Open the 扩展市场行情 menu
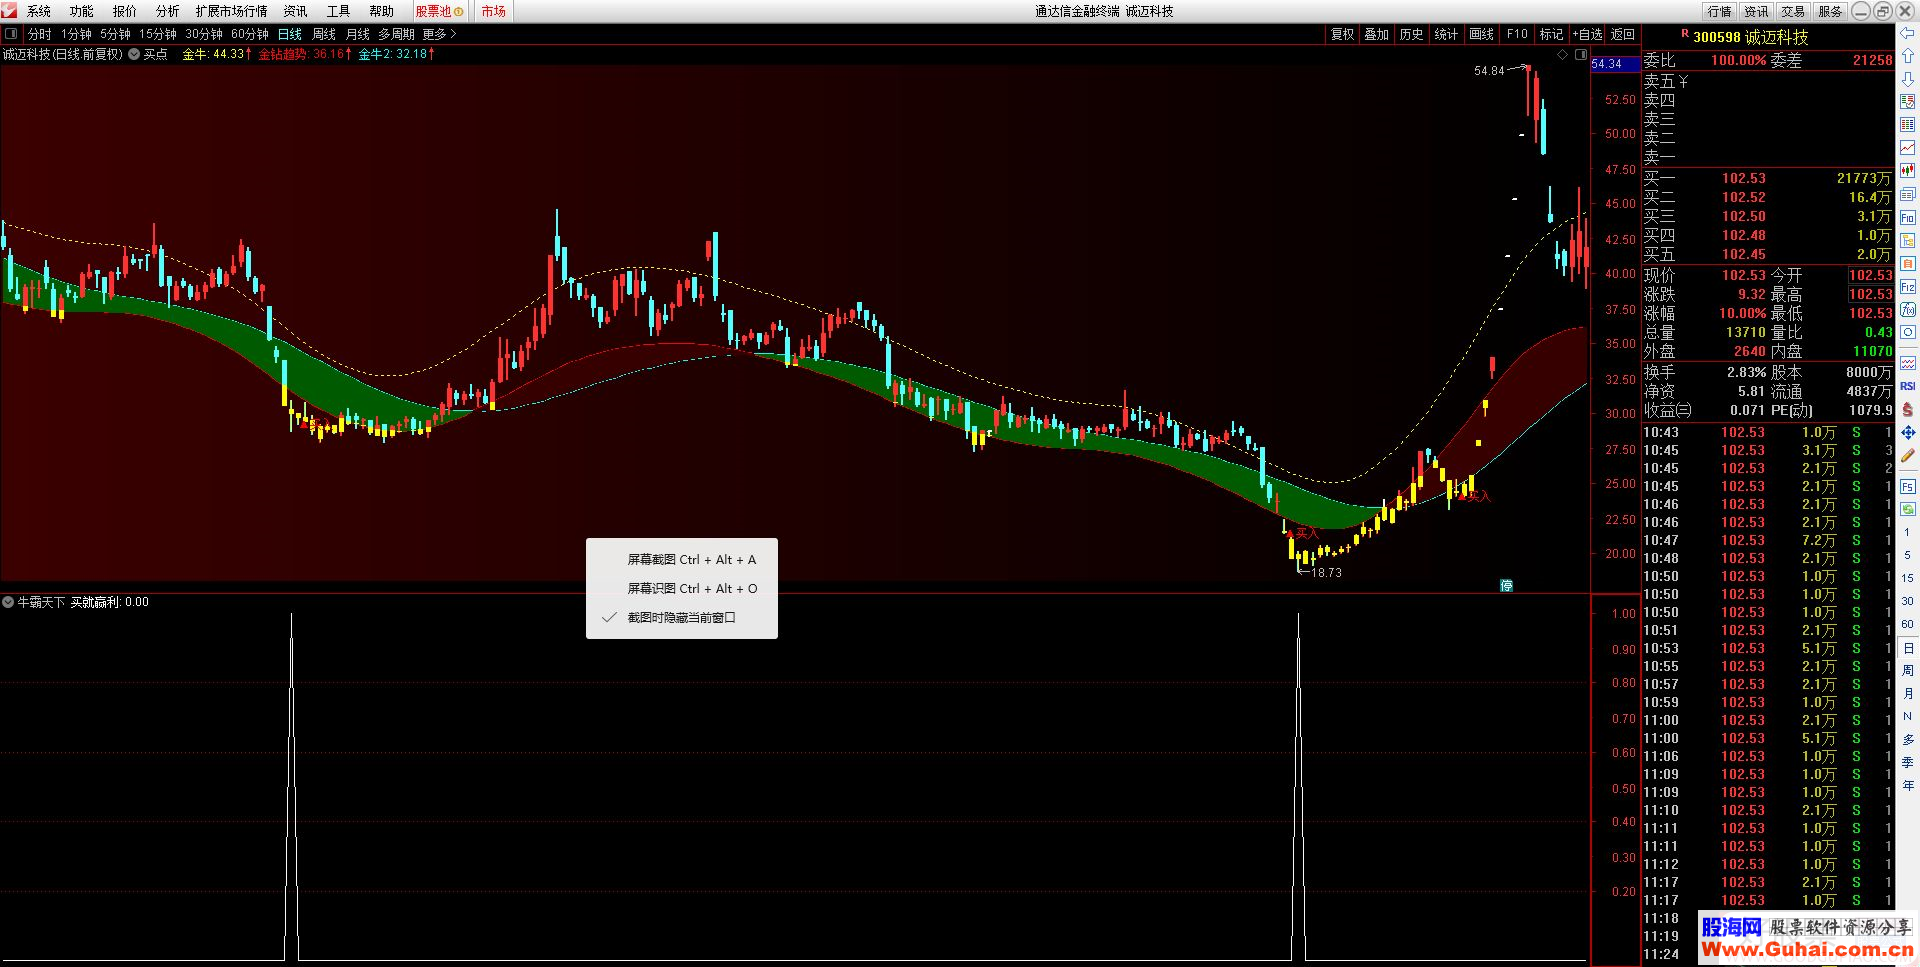The image size is (1920, 967). [x=231, y=11]
